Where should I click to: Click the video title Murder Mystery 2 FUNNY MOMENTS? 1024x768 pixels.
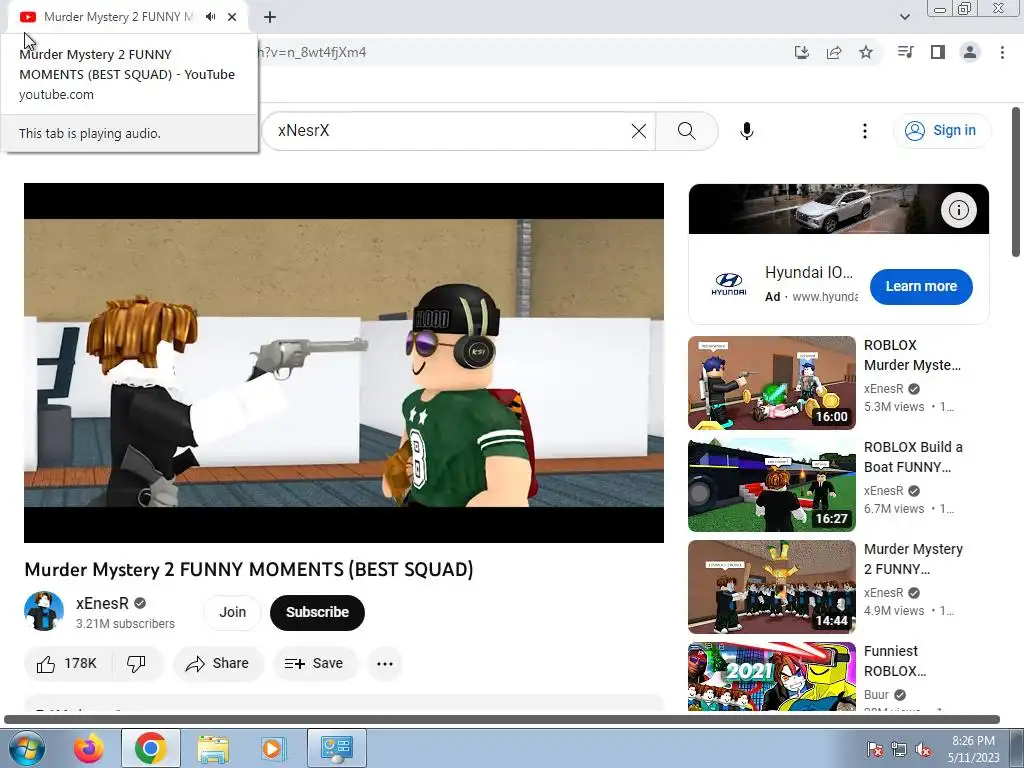(248, 569)
